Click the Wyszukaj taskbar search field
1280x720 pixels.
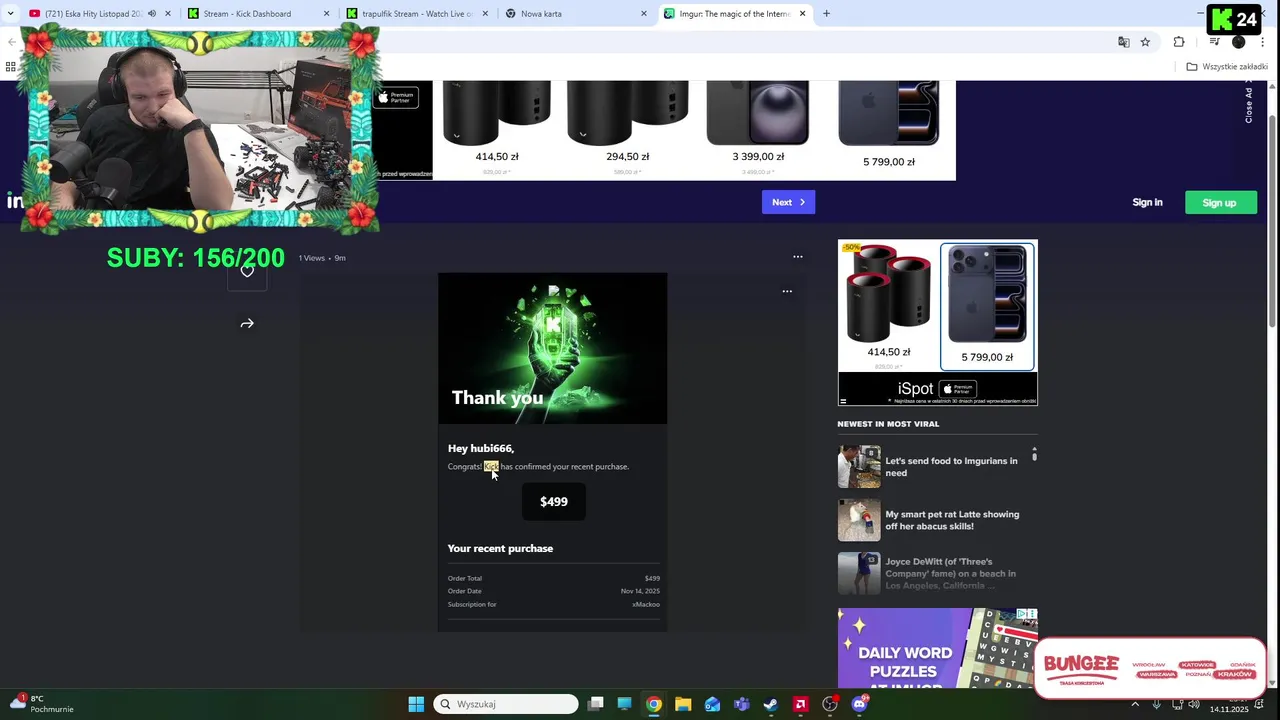(507, 704)
